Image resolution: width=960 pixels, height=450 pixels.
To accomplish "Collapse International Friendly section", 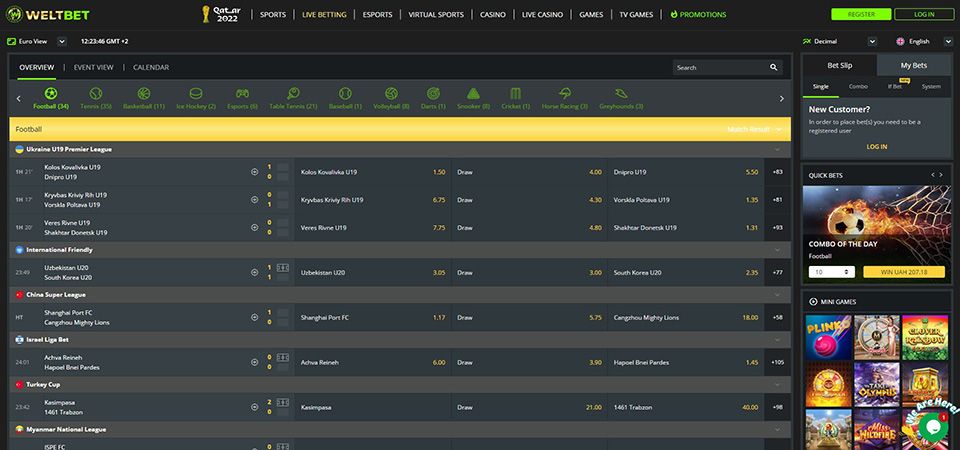I will point(778,250).
